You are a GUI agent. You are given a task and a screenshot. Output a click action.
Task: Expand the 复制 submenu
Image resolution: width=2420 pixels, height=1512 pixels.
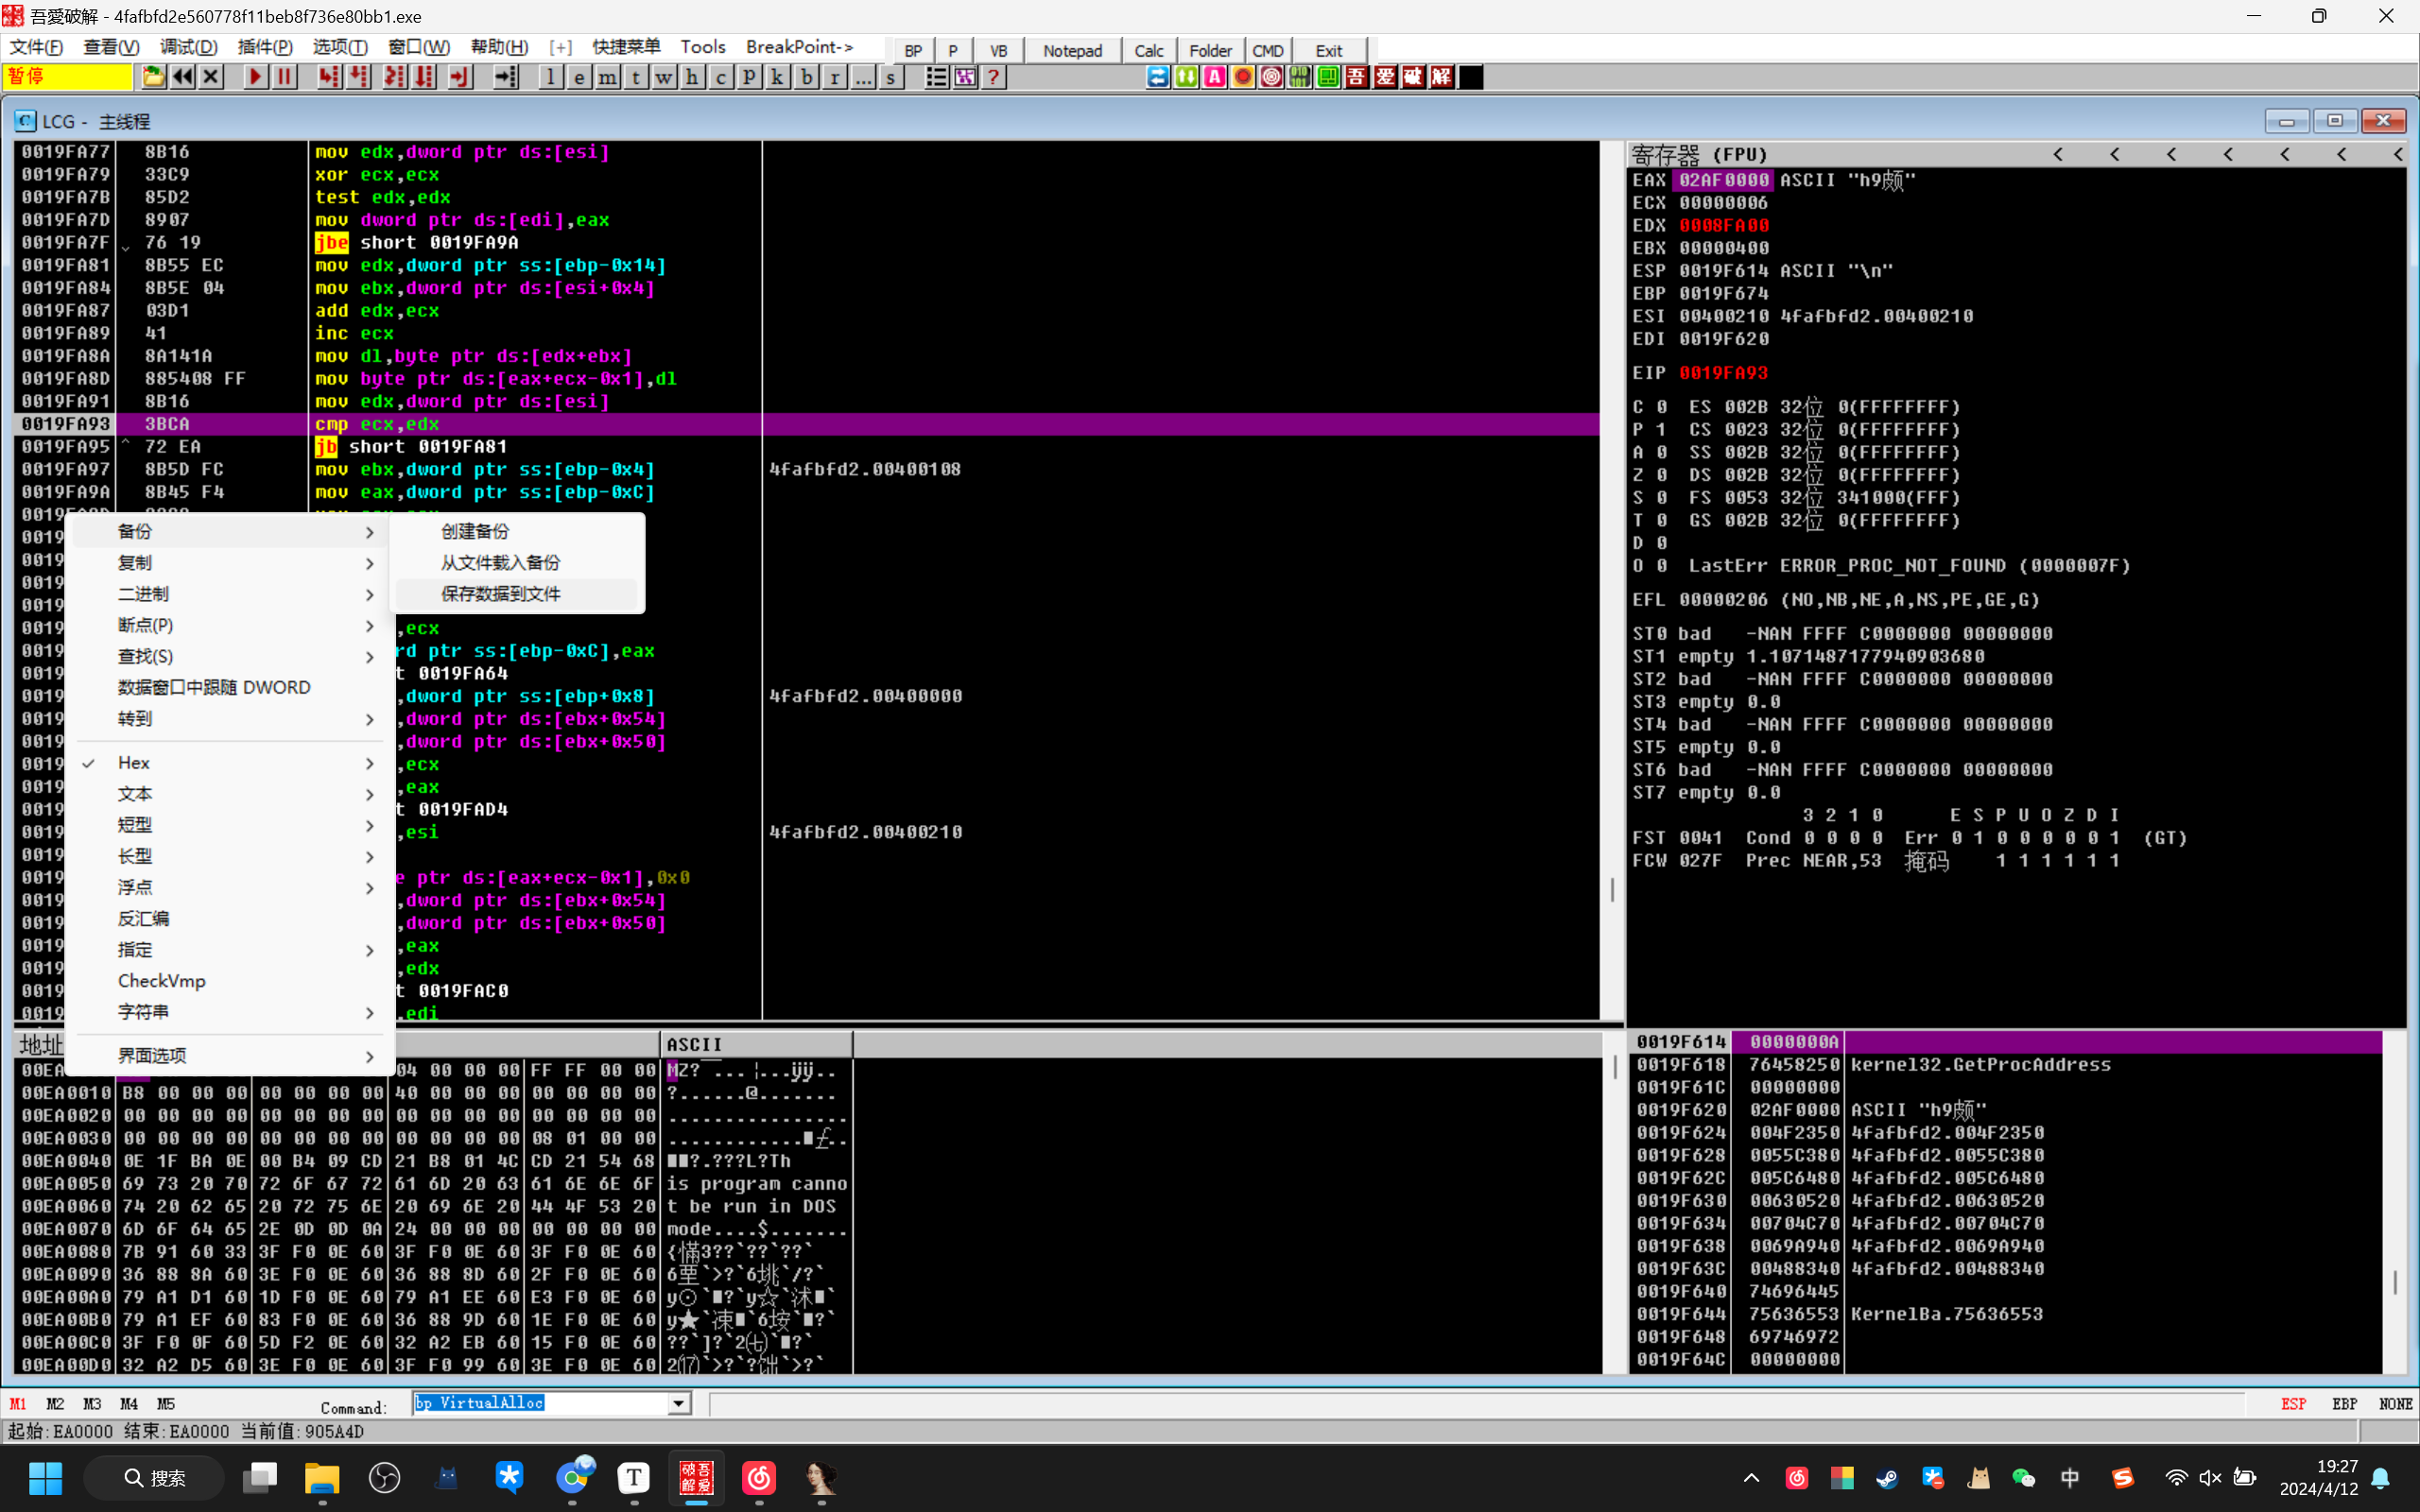[228, 563]
